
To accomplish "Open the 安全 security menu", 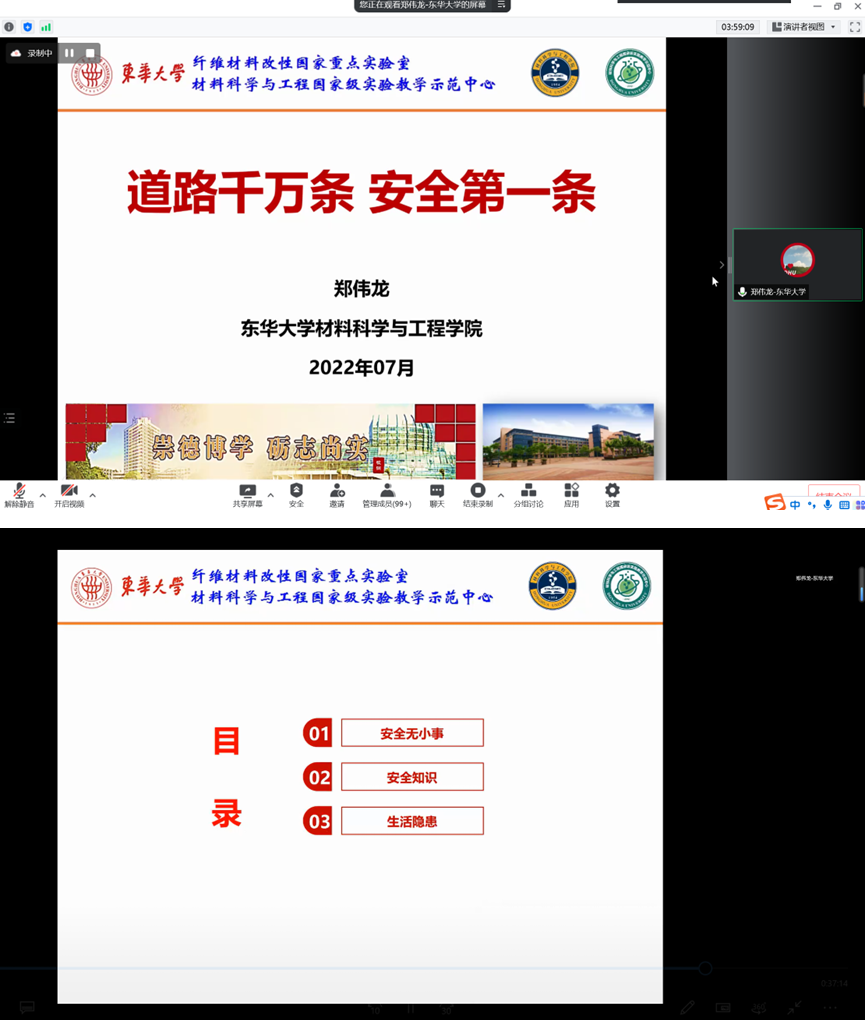I will tap(295, 493).
